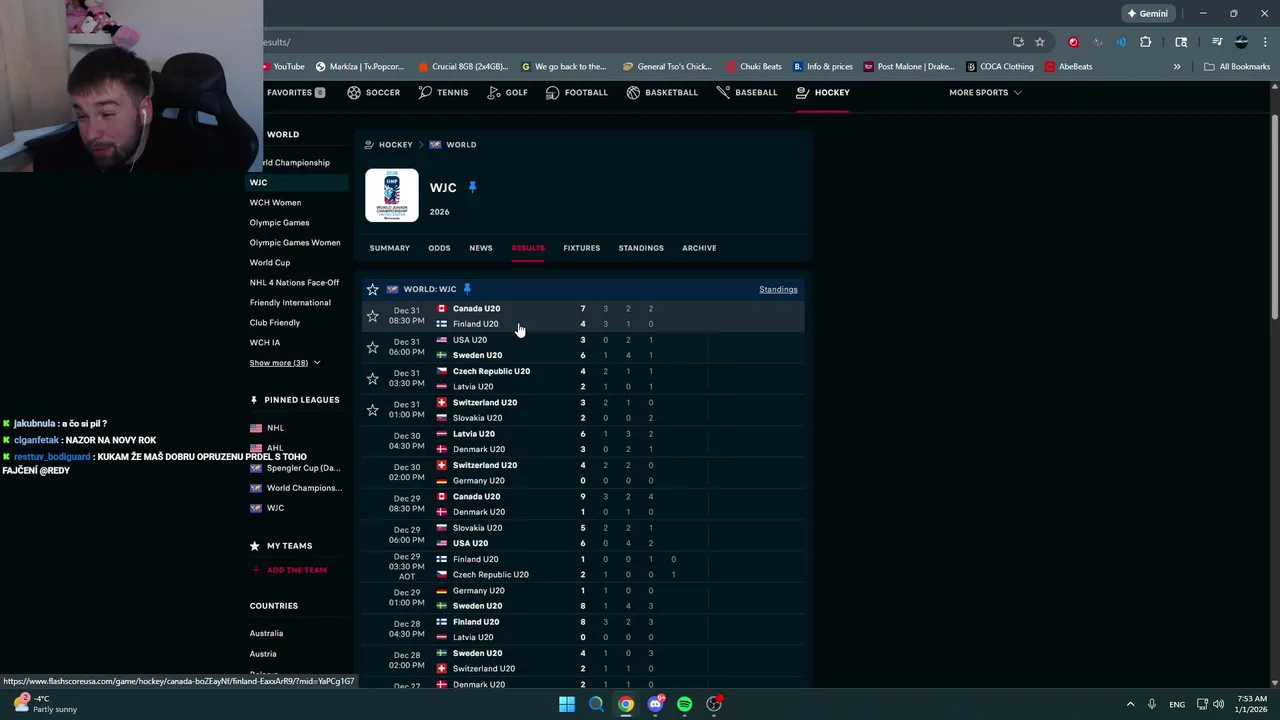Open the Slovakia U20 vs USA U20 result
1280x720 pixels.
pos(582,535)
